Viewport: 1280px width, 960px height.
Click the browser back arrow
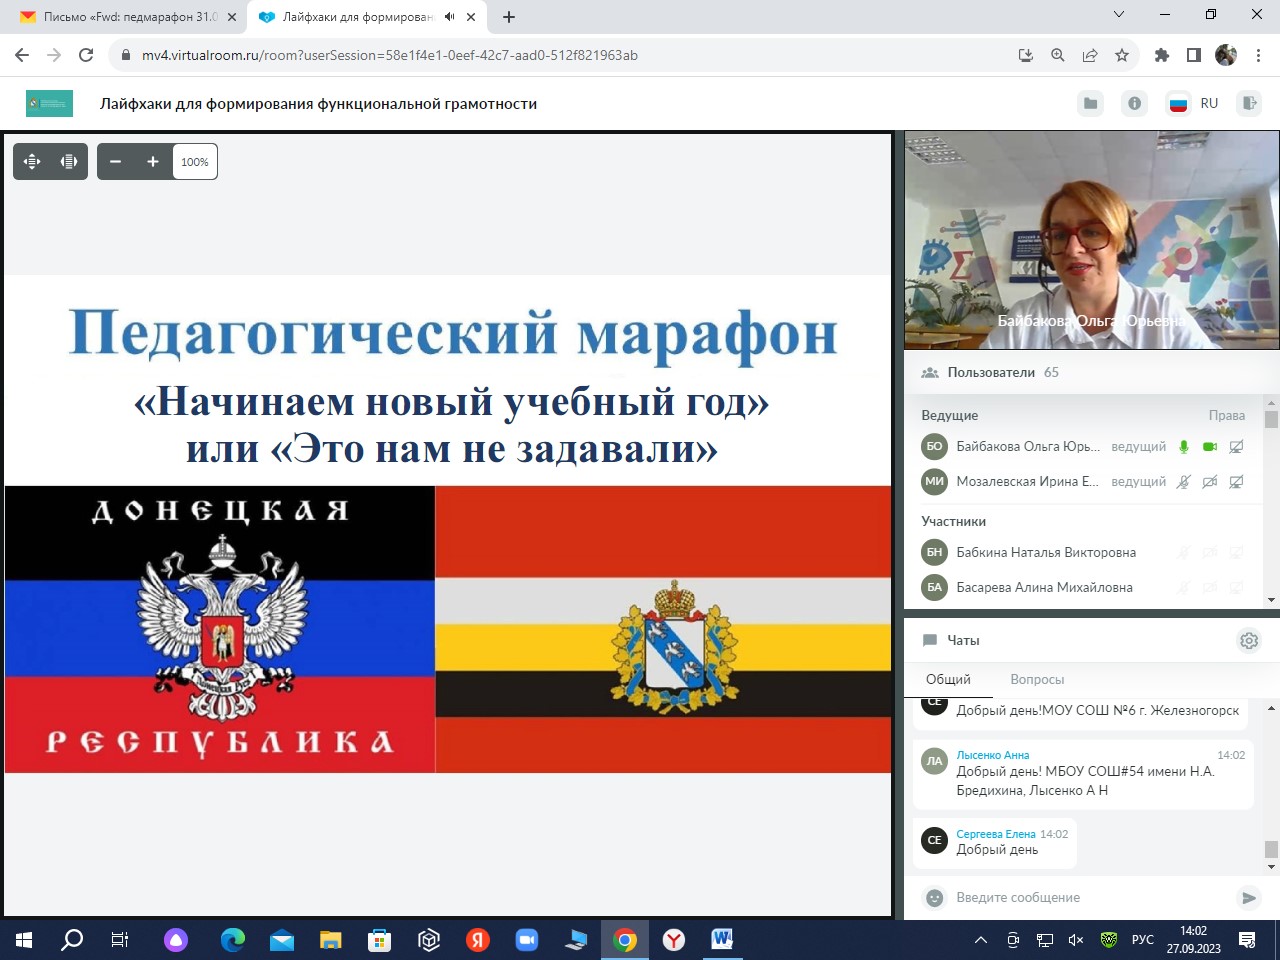(x=22, y=55)
